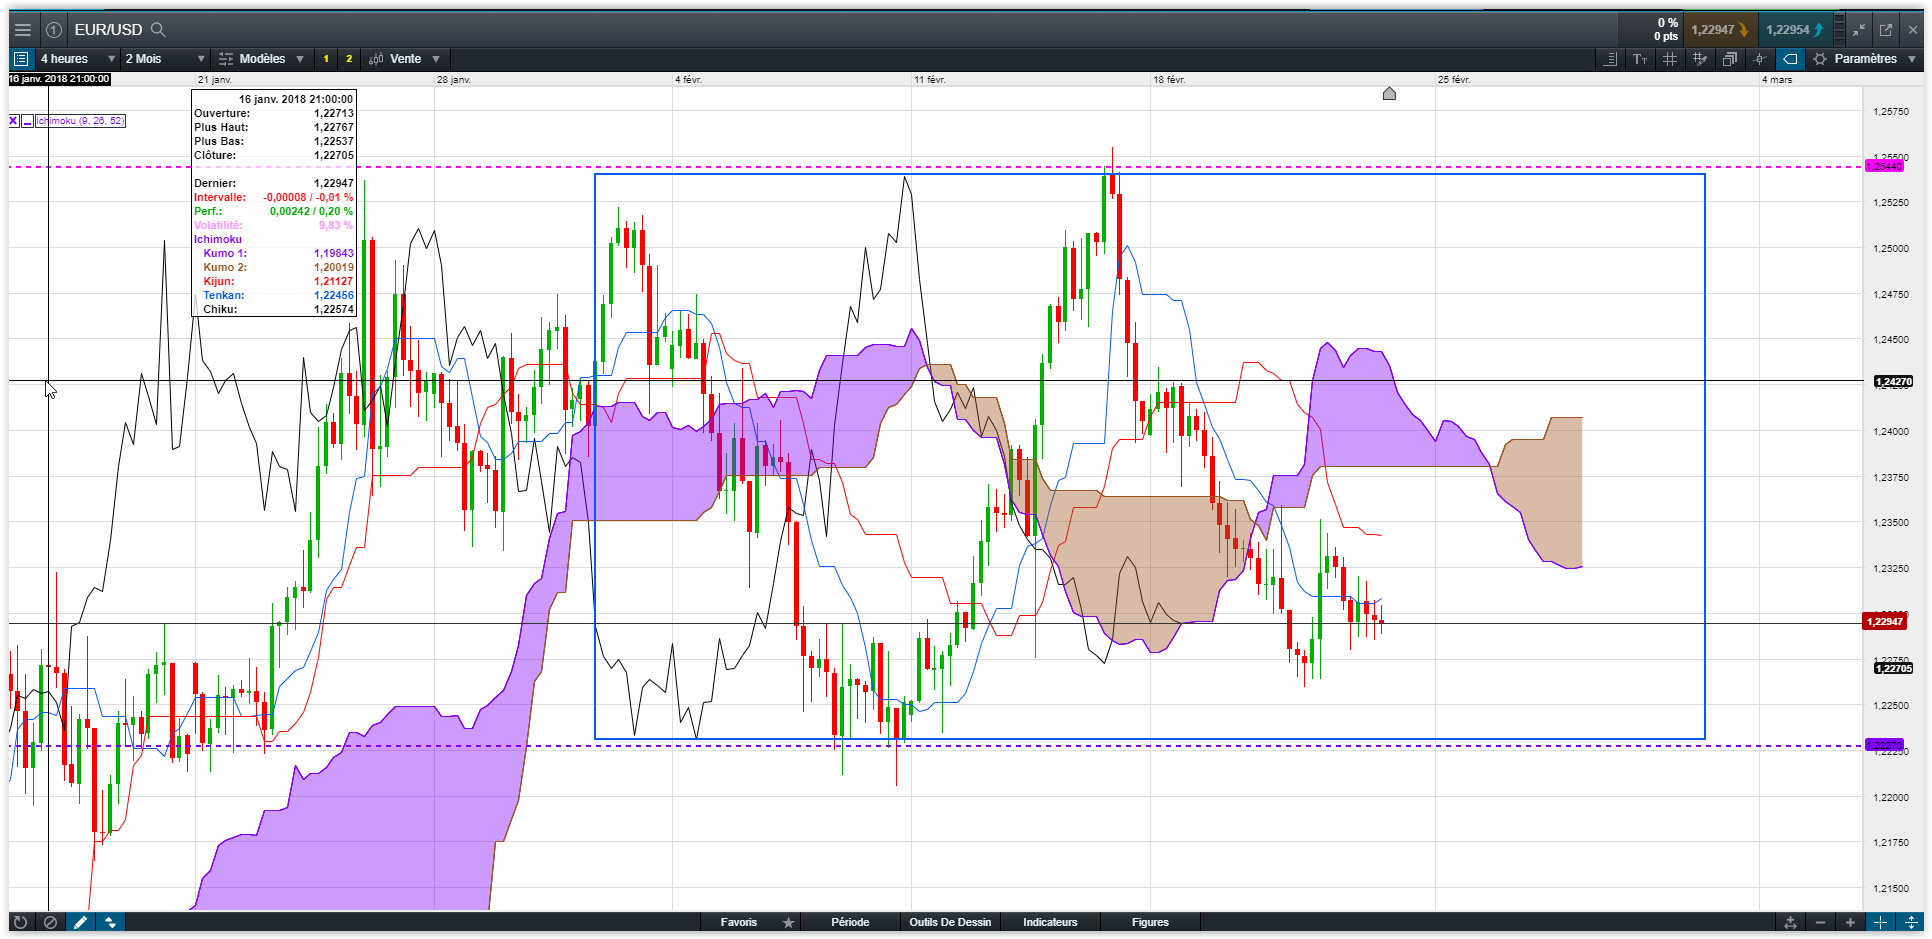This screenshot has width=1932, height=939.
Task: Select the pencil drawing tool icon
Action: click(80, 922)
